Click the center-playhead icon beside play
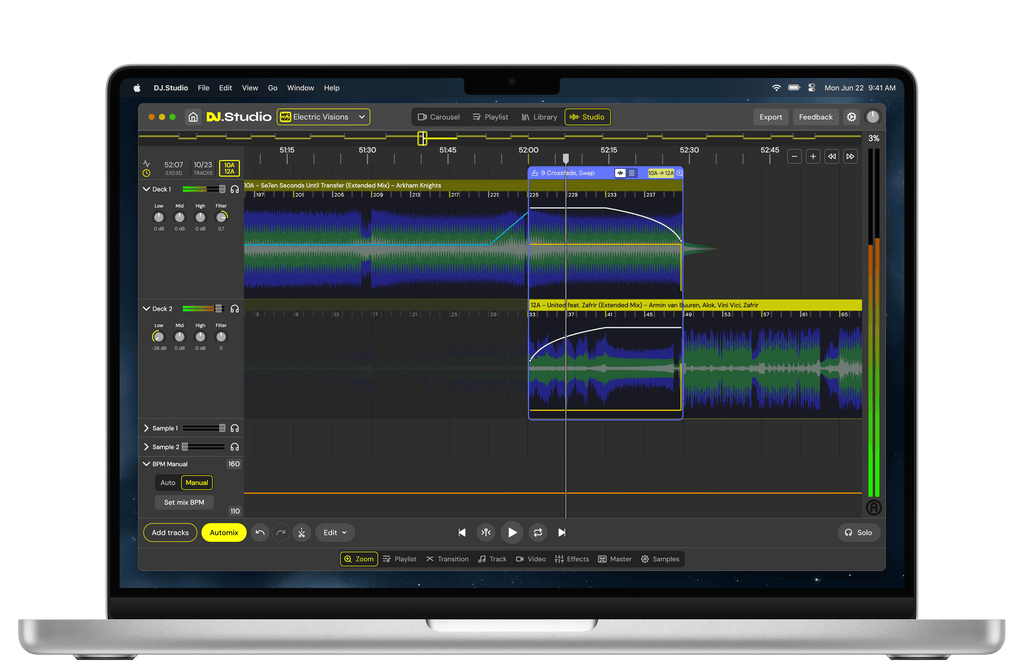This screenshot has height=666, width=1024. tap(486, 533)
